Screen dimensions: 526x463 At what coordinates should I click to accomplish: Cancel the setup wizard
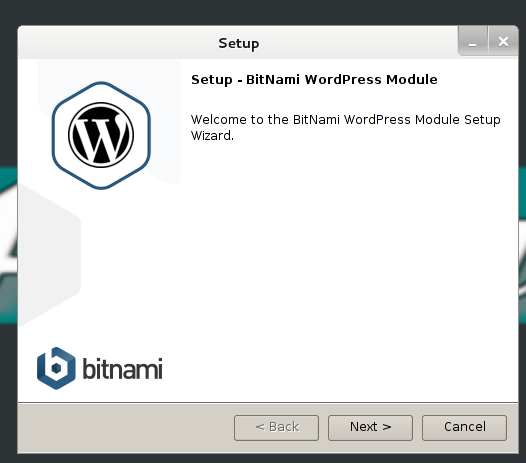click(464, 427)
